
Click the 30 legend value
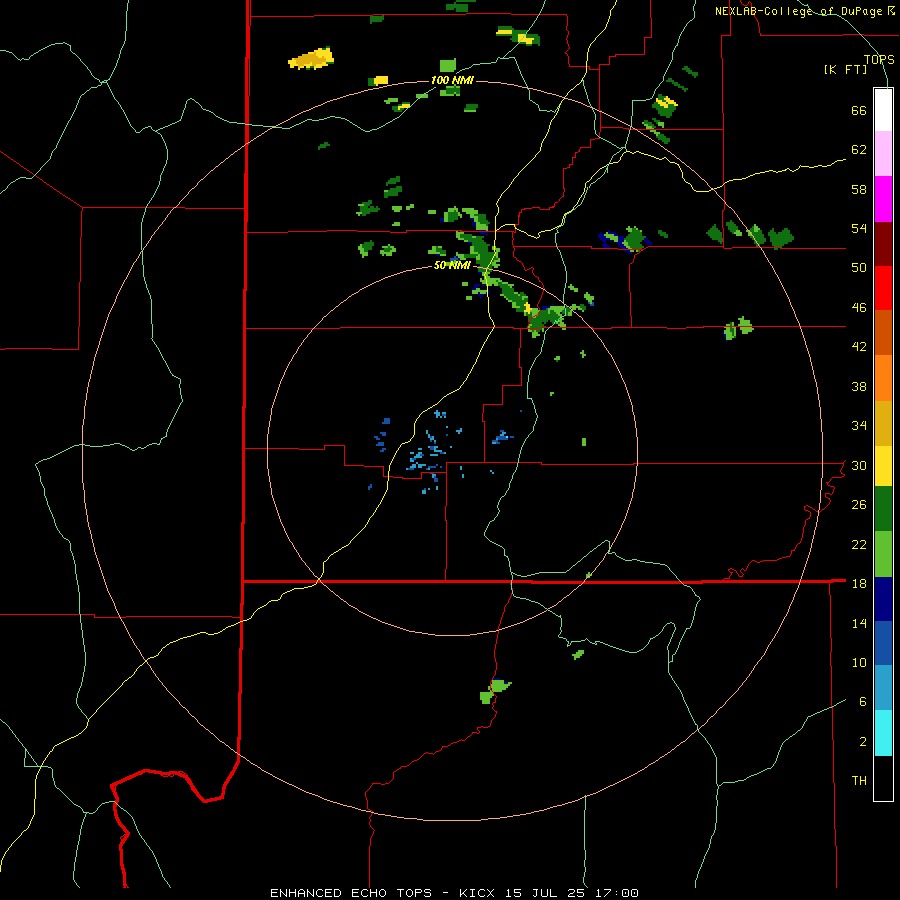pyautogui.click(x=859, y=465)
